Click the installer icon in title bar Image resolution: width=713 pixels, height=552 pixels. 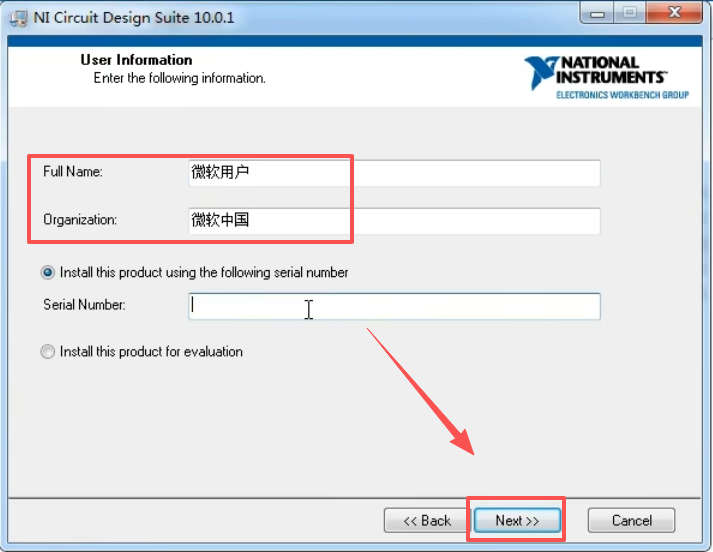19,18
